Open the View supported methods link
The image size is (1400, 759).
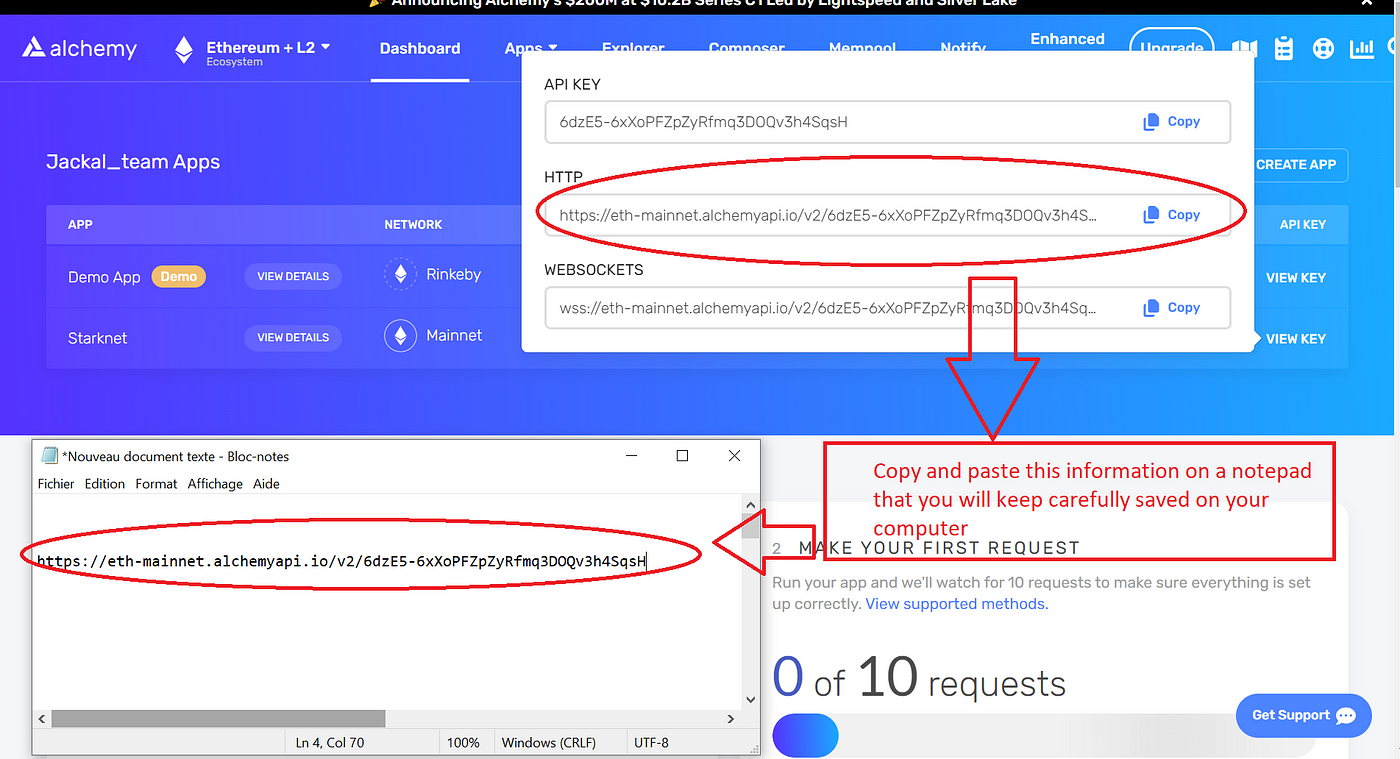957,604
